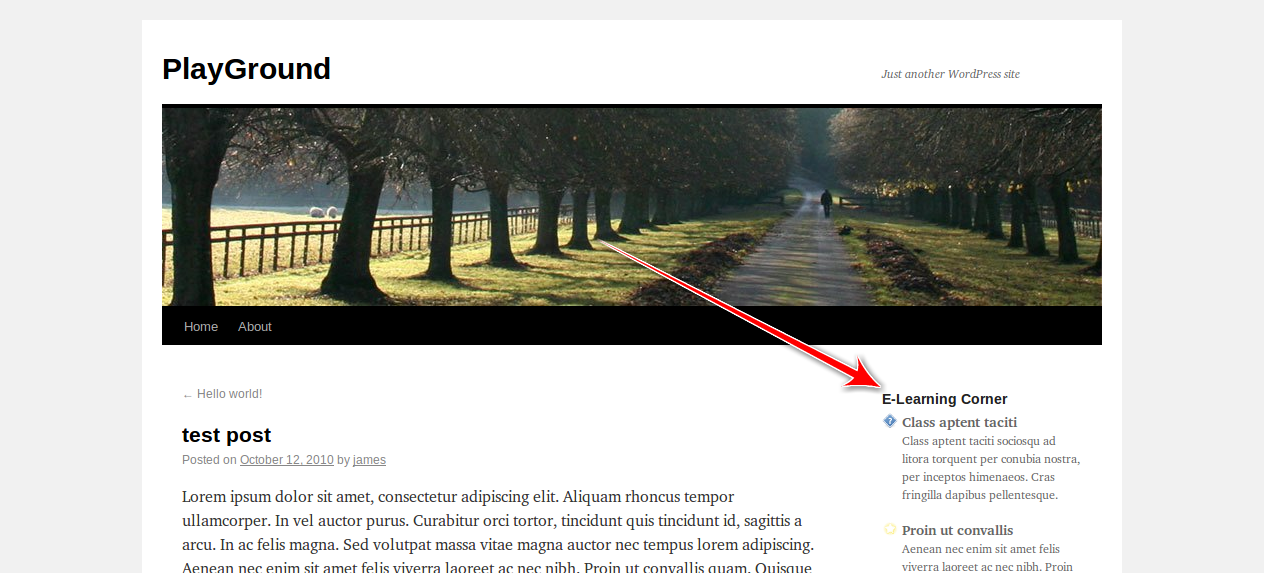Open the Proin ut convallis entry

click(957, 530)
